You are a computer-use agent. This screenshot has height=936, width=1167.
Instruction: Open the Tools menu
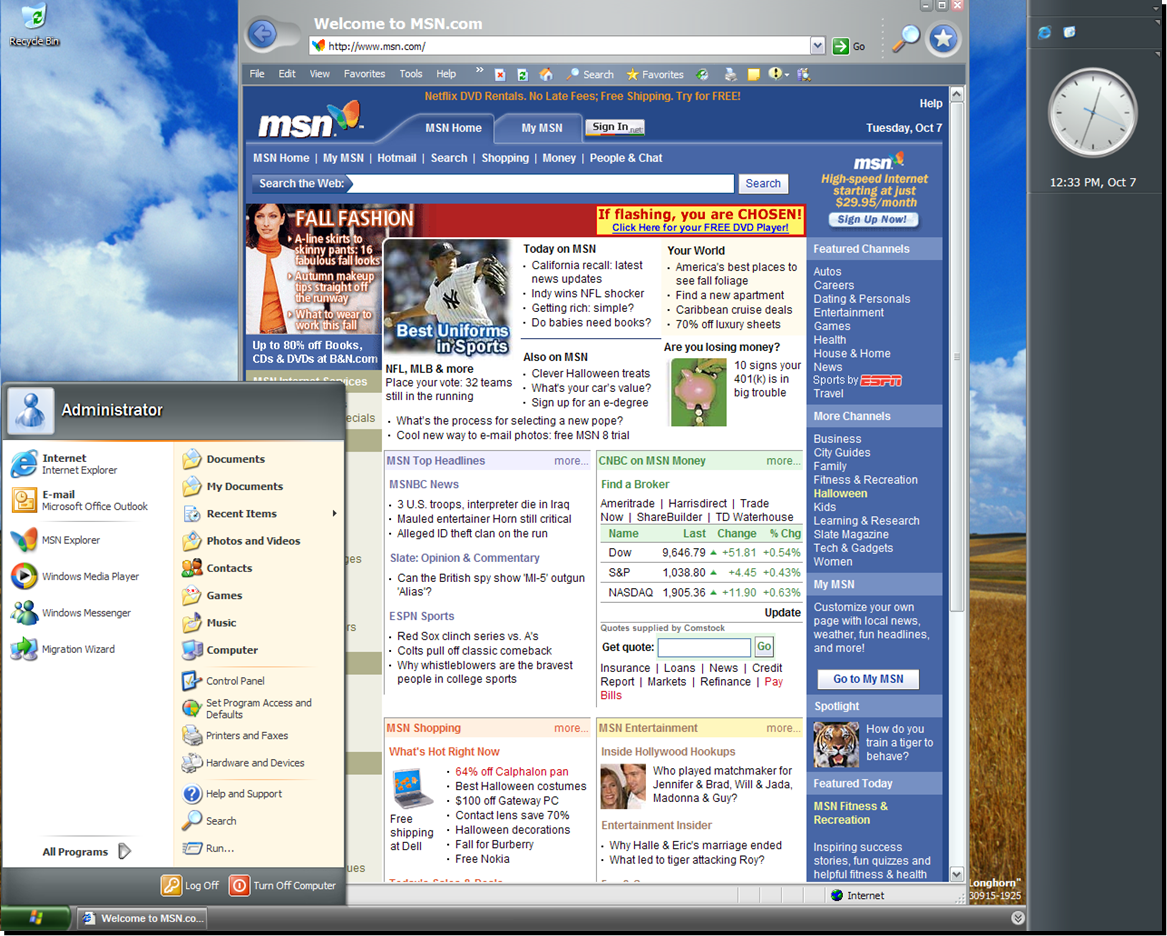(x=411, y=74)
